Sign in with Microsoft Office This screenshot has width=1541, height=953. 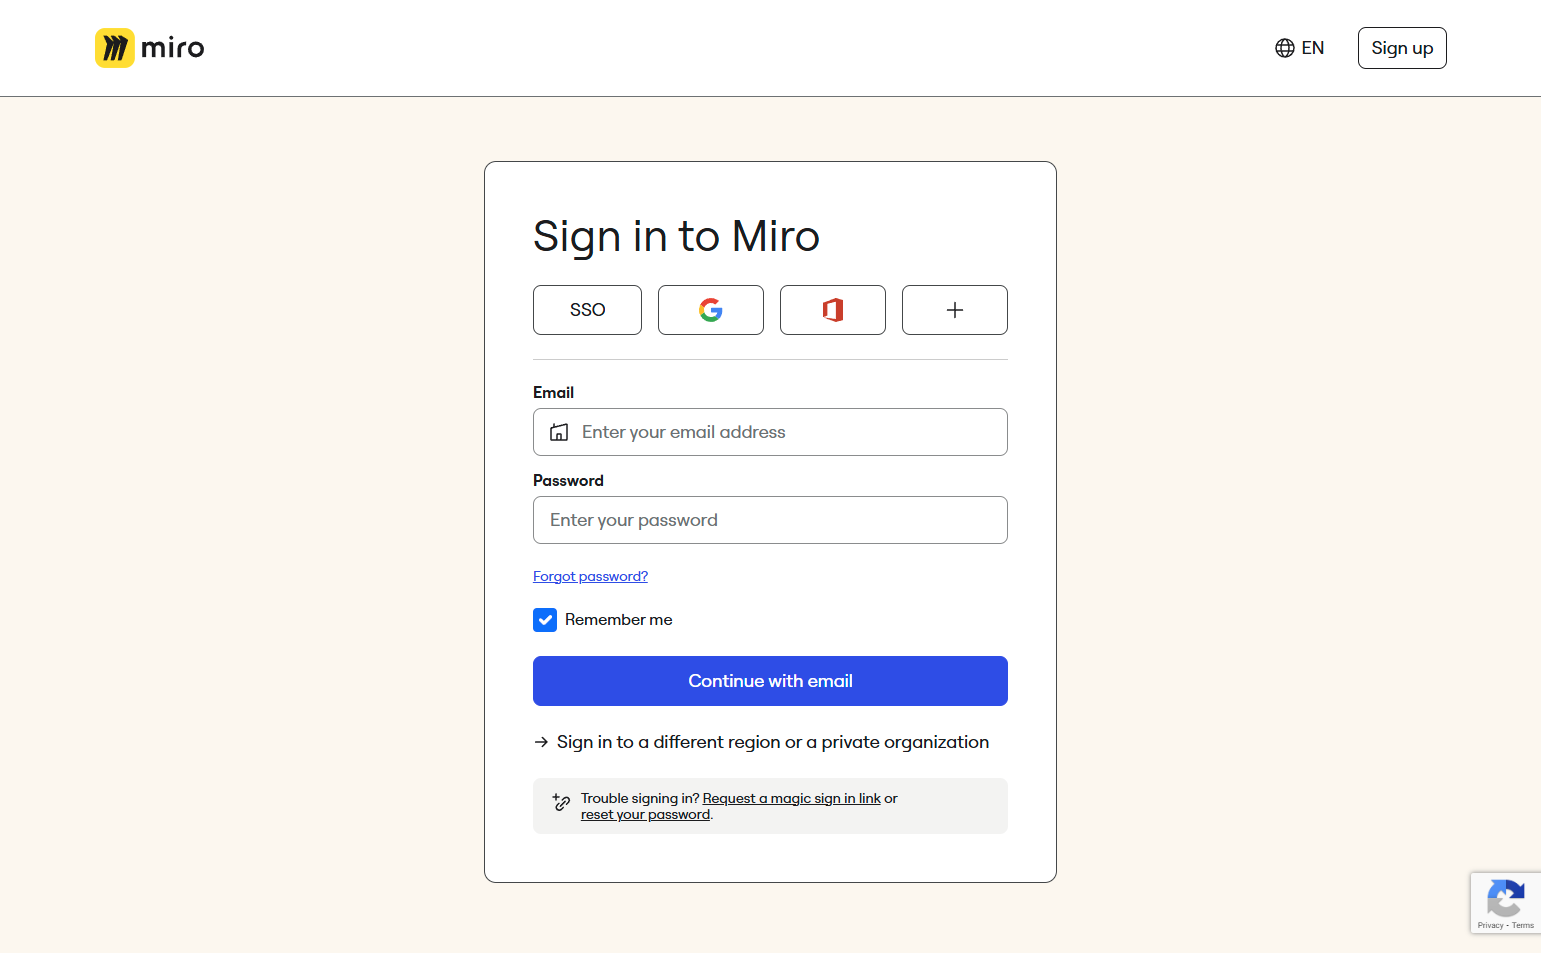pyautogui.click(x=832, y=310)
